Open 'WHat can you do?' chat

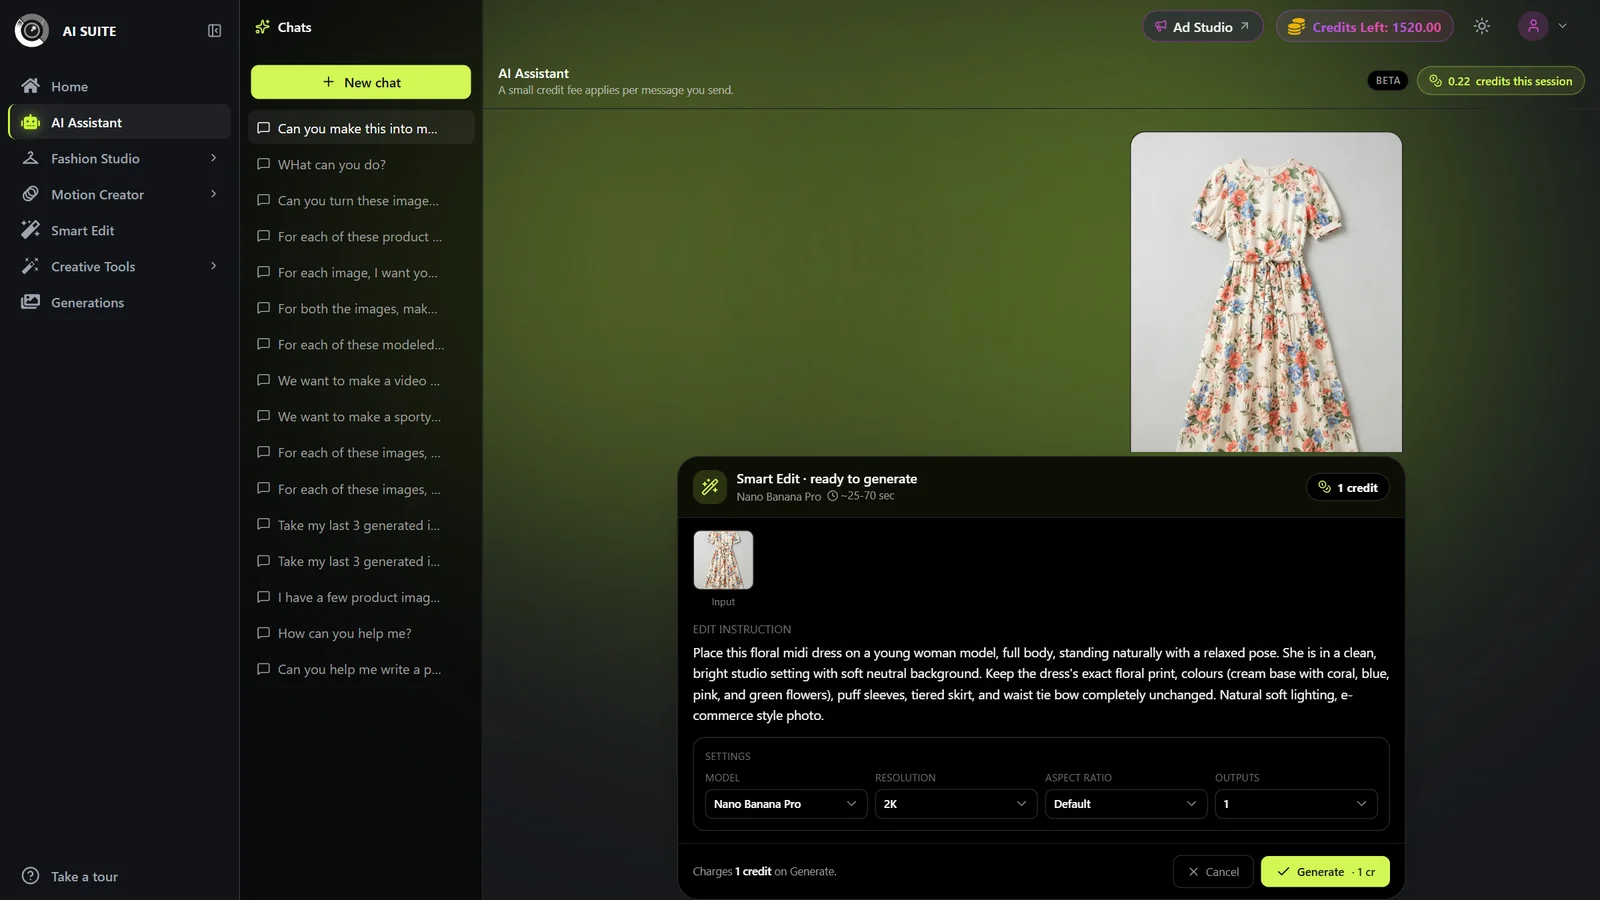tap(361, 165)
